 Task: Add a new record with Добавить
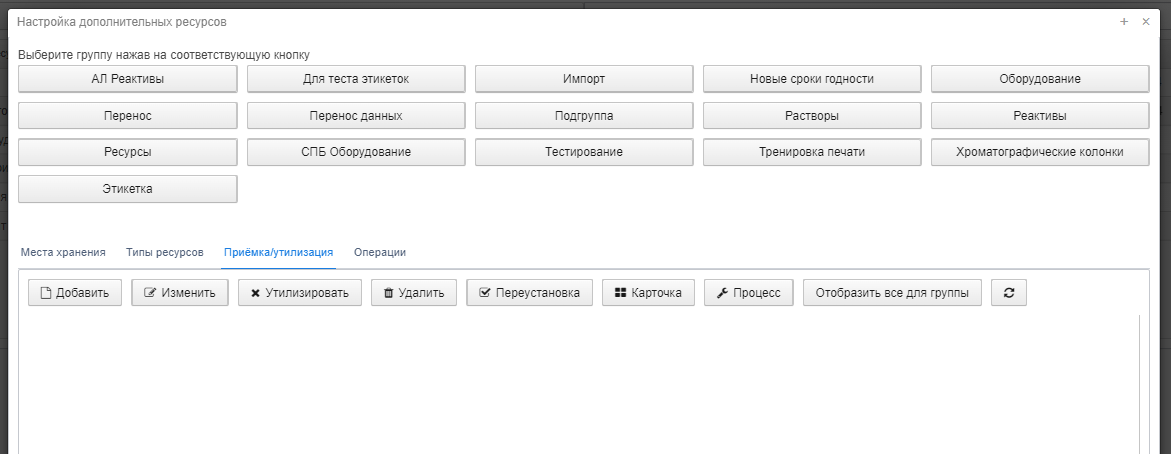pos(75,293)
